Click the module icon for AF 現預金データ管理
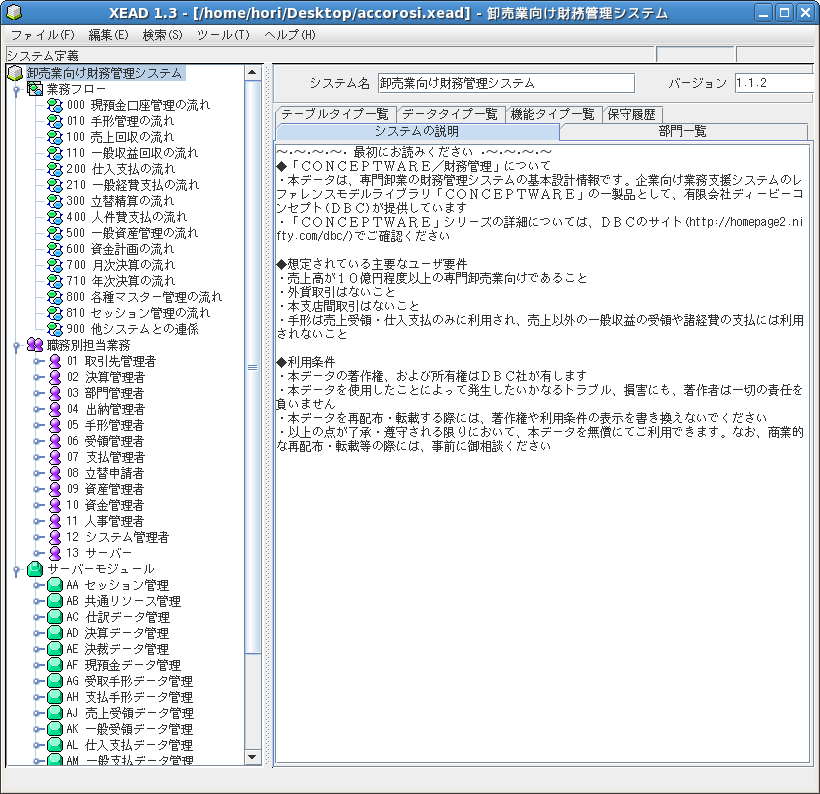Screen dimensions: 820x794 (x=55, y=665)
